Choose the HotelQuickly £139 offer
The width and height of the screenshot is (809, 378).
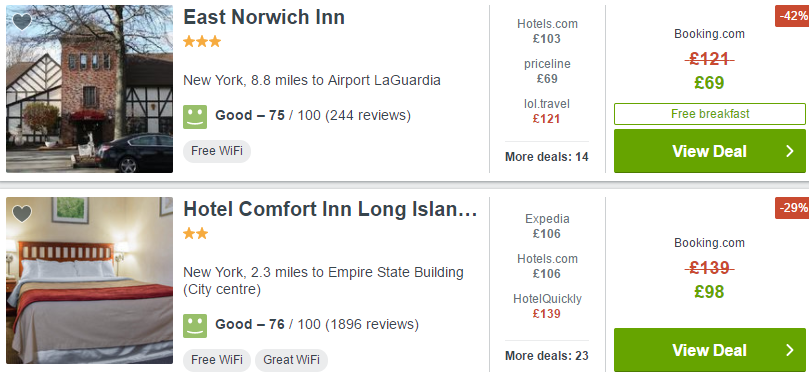point(547,306)
